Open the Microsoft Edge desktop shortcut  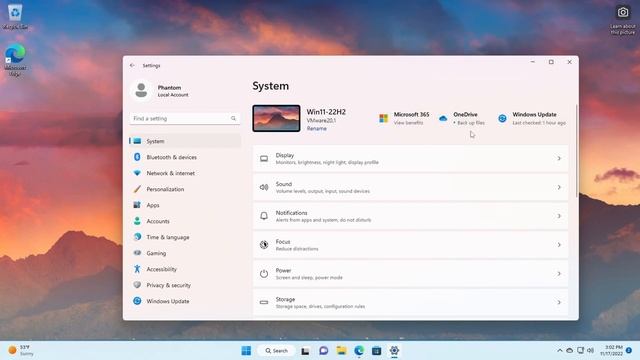click(15, 60)
